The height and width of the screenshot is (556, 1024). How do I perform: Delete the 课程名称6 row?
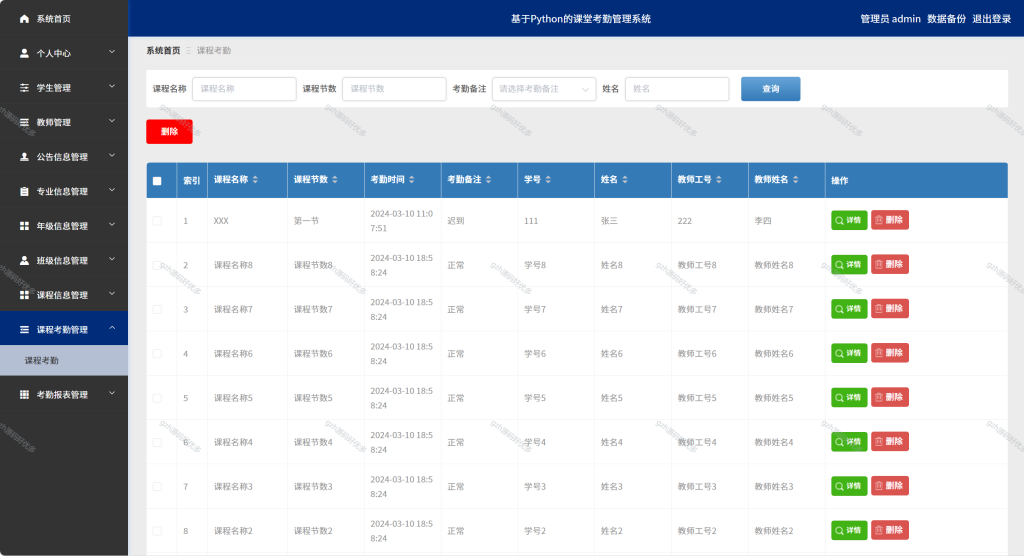coord(889,353)
